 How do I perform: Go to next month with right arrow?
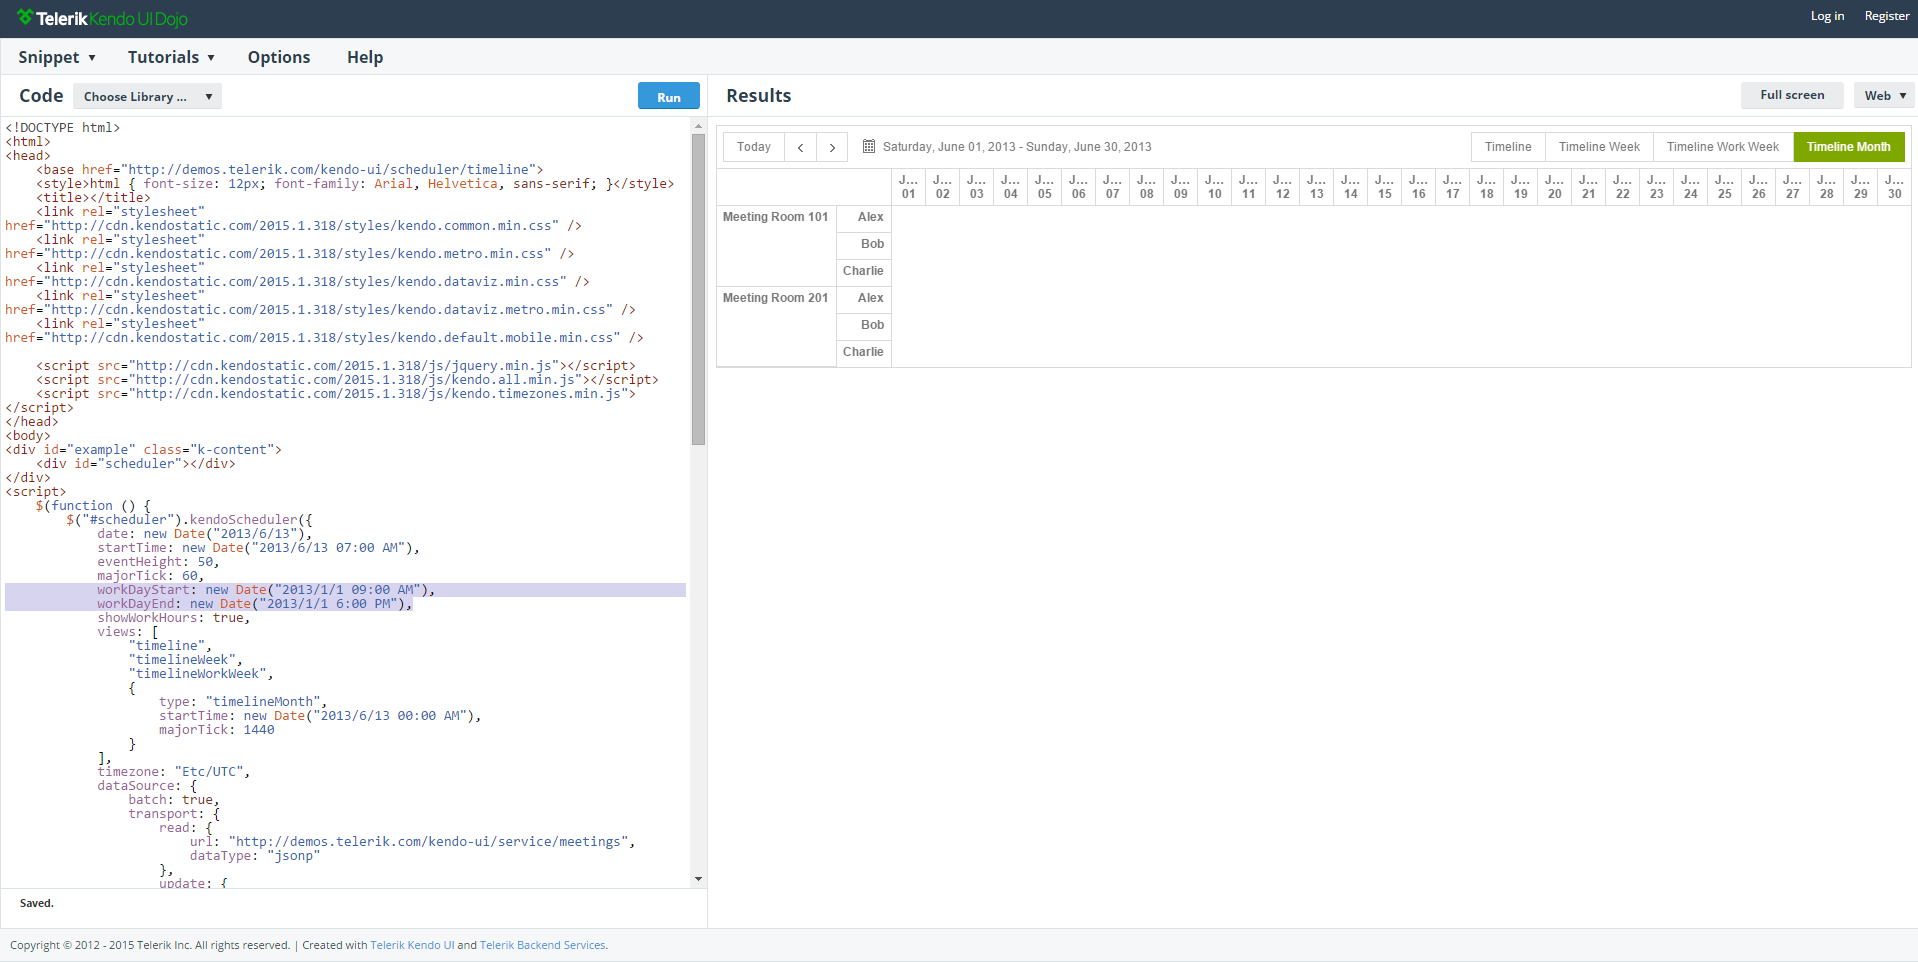click(x=832, y=147)
